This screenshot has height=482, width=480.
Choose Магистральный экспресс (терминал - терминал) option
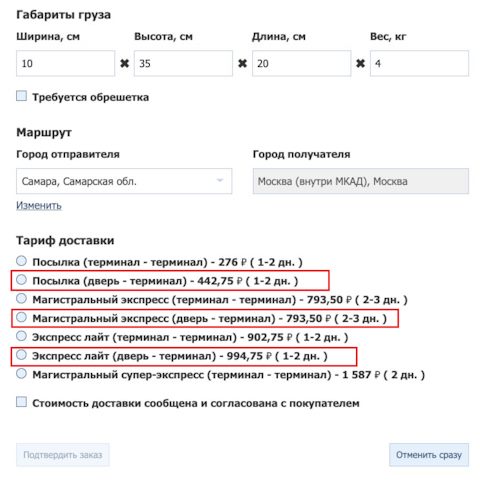(21, 298)
